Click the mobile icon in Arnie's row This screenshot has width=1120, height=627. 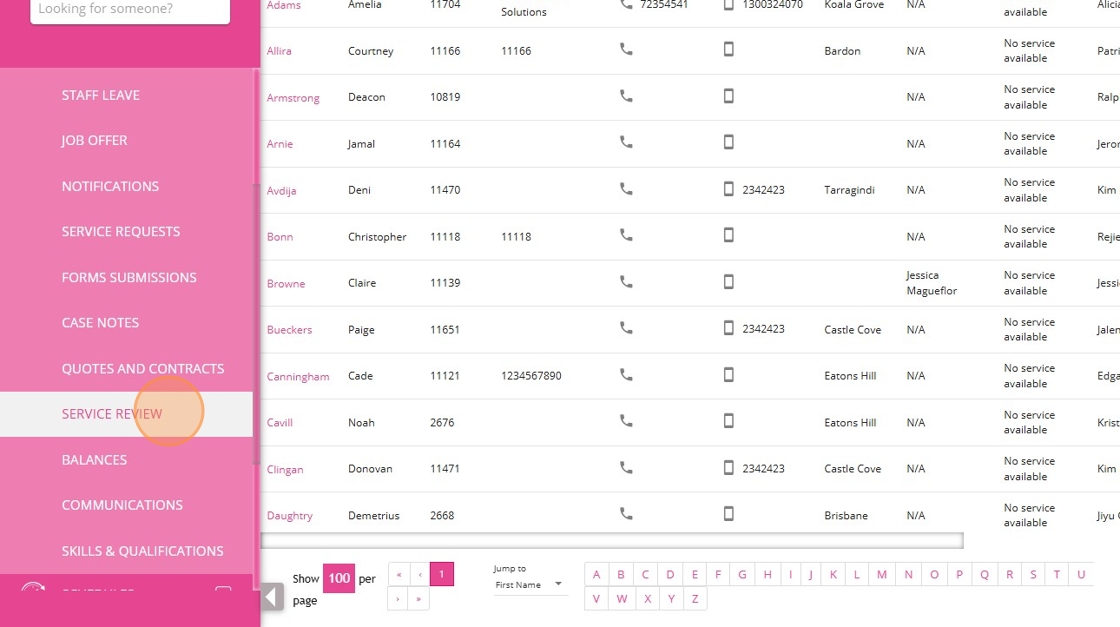(729, 142)
